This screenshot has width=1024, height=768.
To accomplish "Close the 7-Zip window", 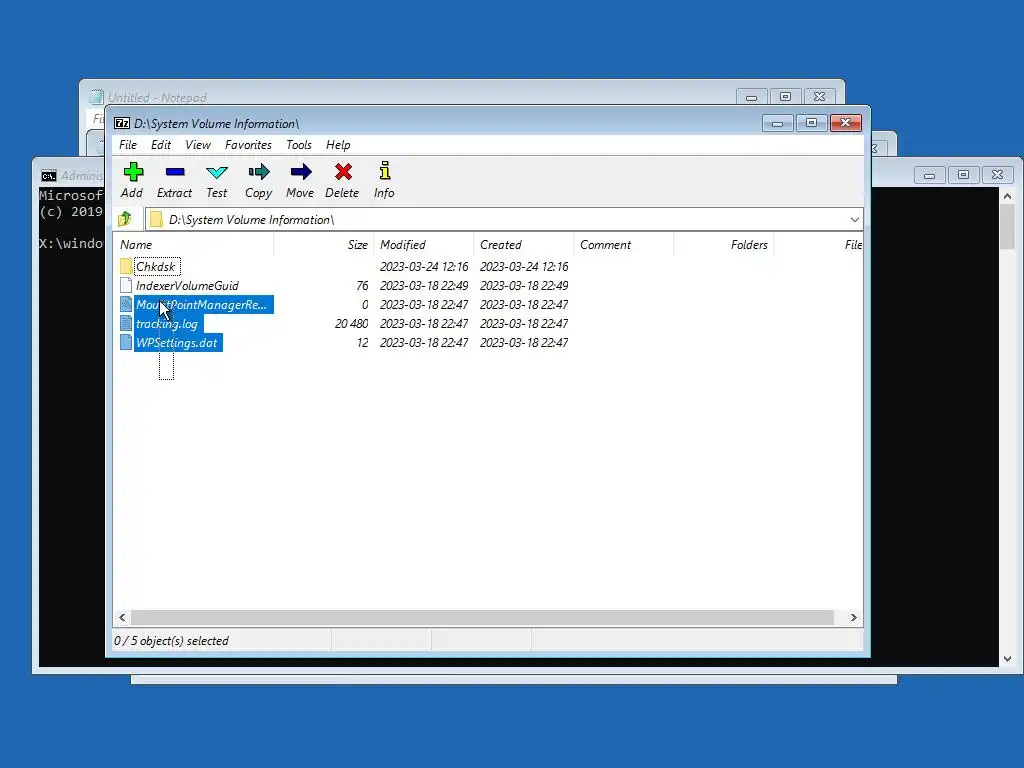I will 846,123.
